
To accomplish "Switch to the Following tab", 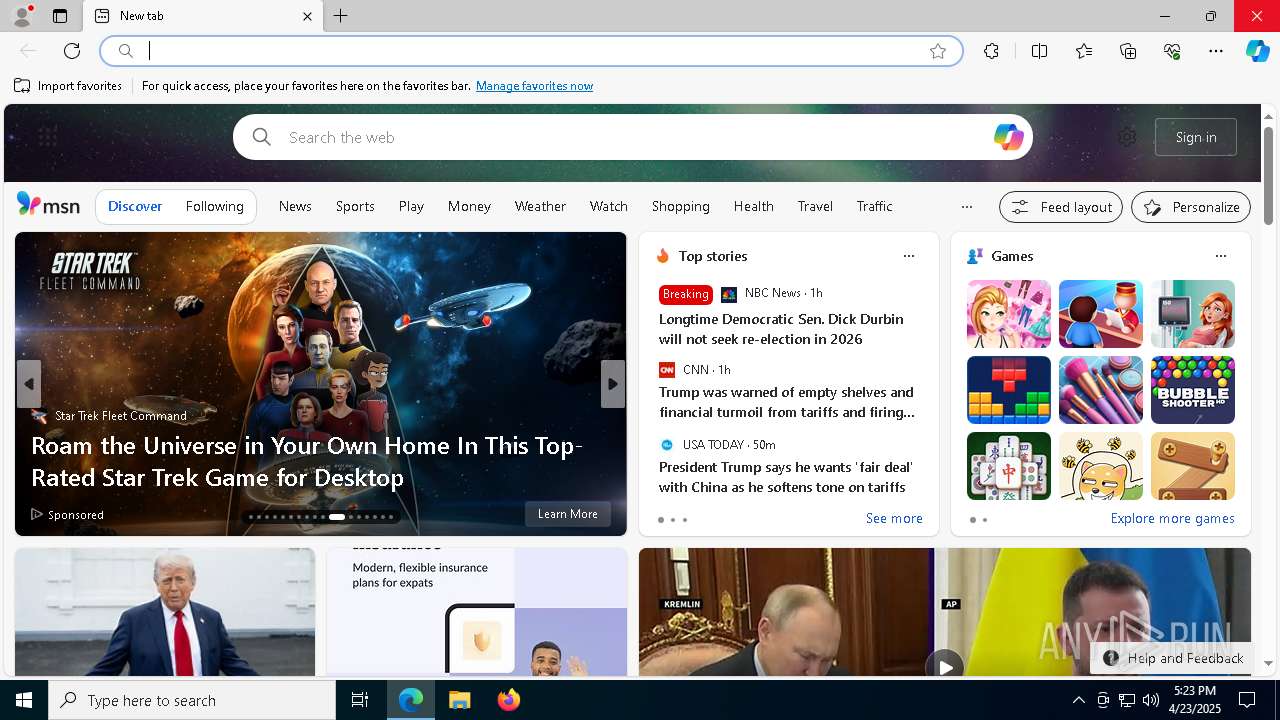I will (214, 206).
